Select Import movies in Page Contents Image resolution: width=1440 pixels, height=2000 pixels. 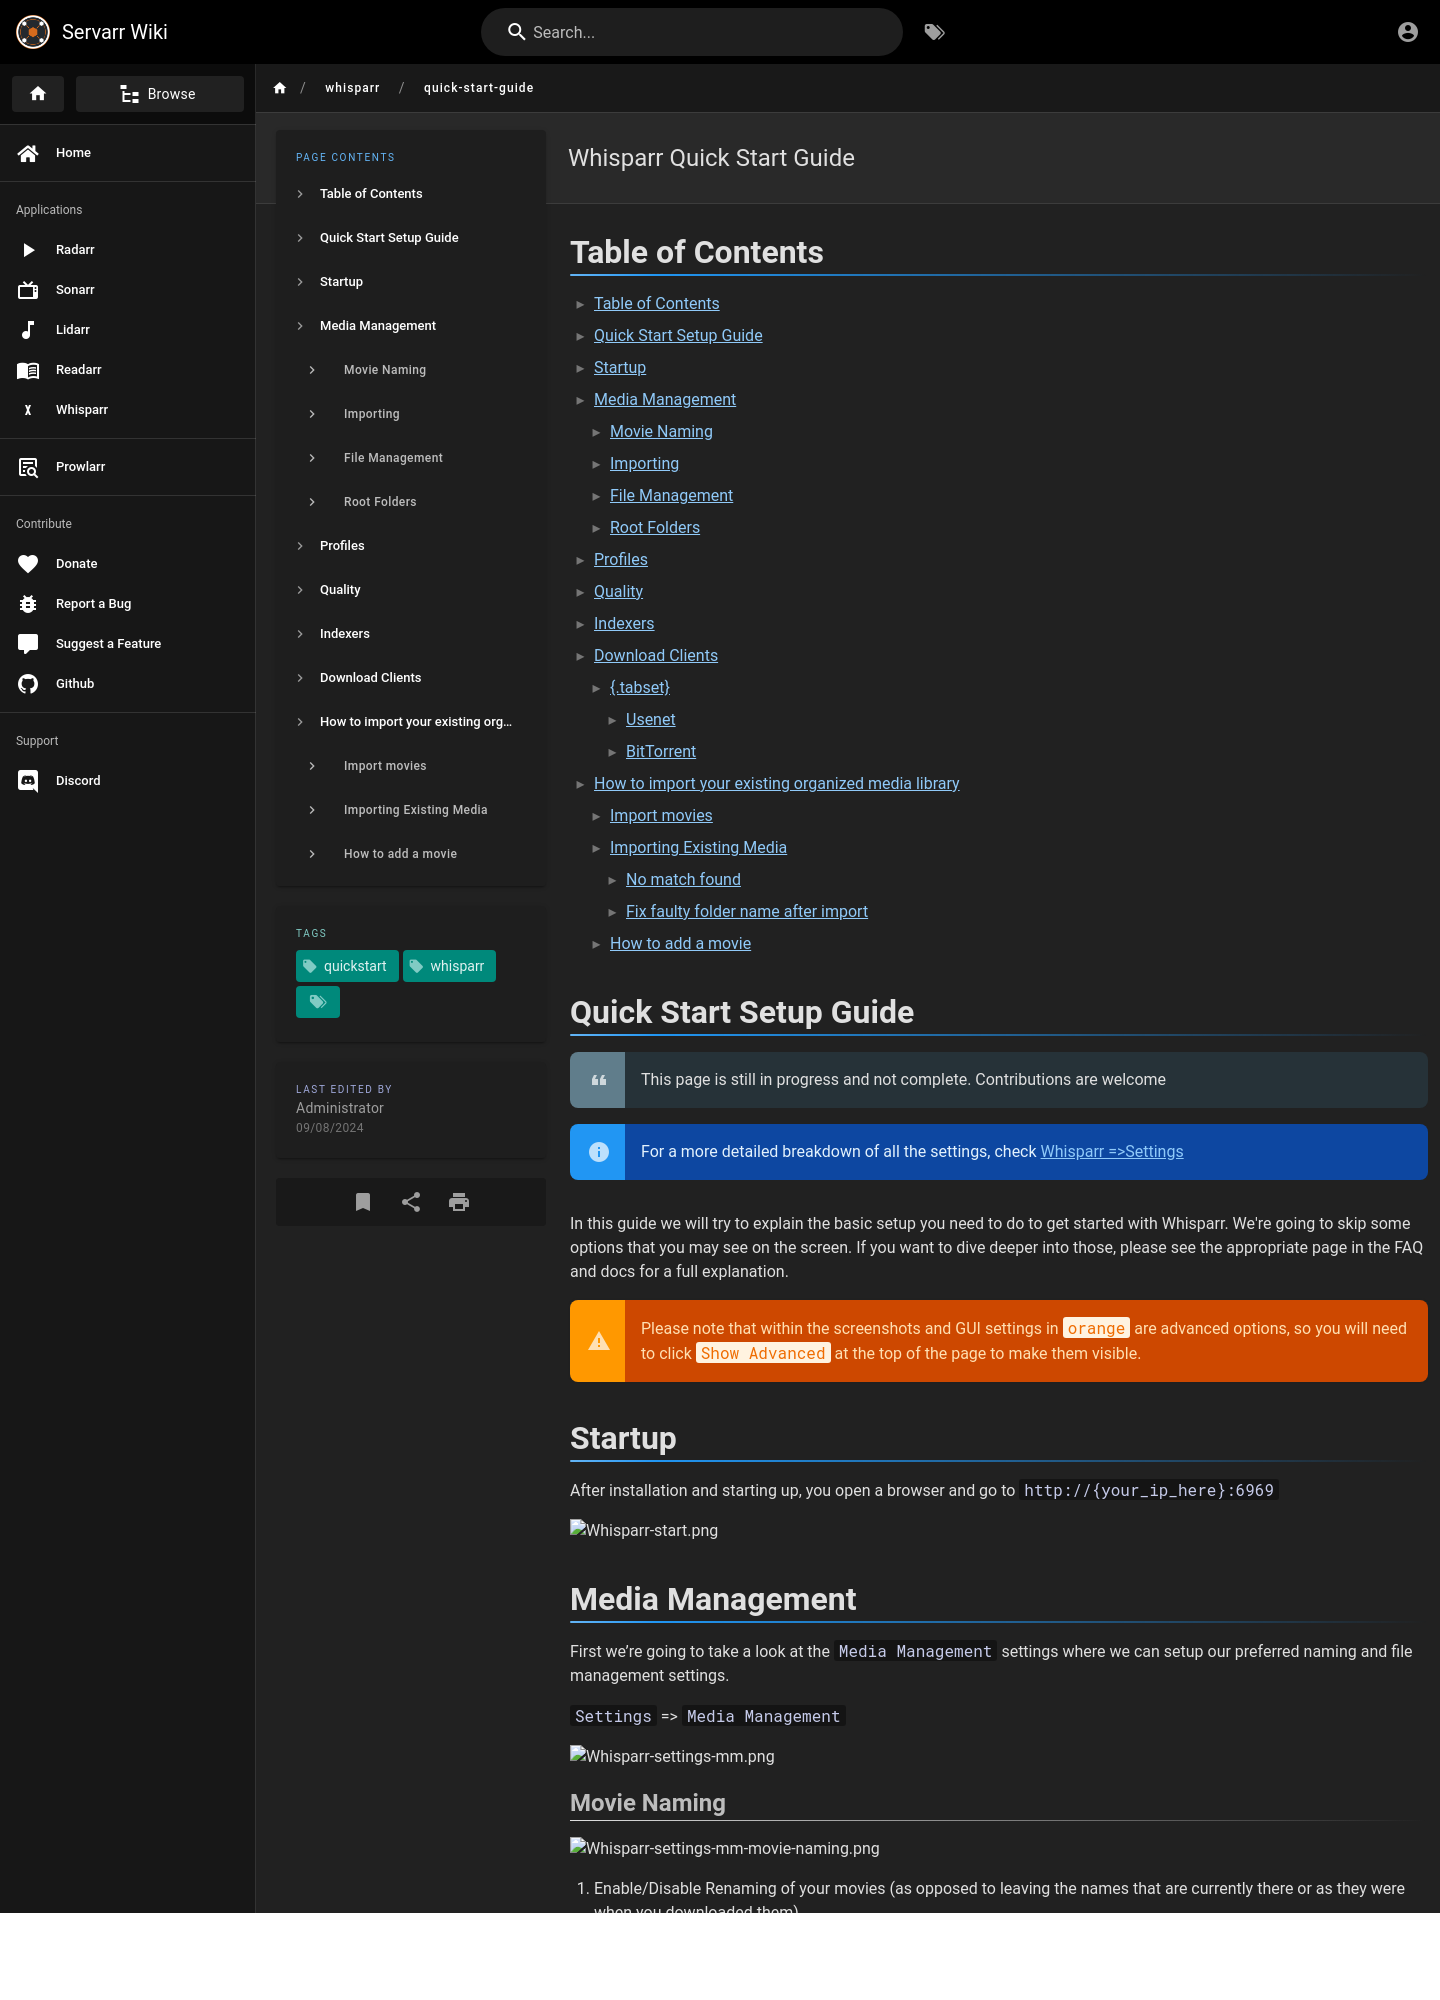(x=411, y=766)
